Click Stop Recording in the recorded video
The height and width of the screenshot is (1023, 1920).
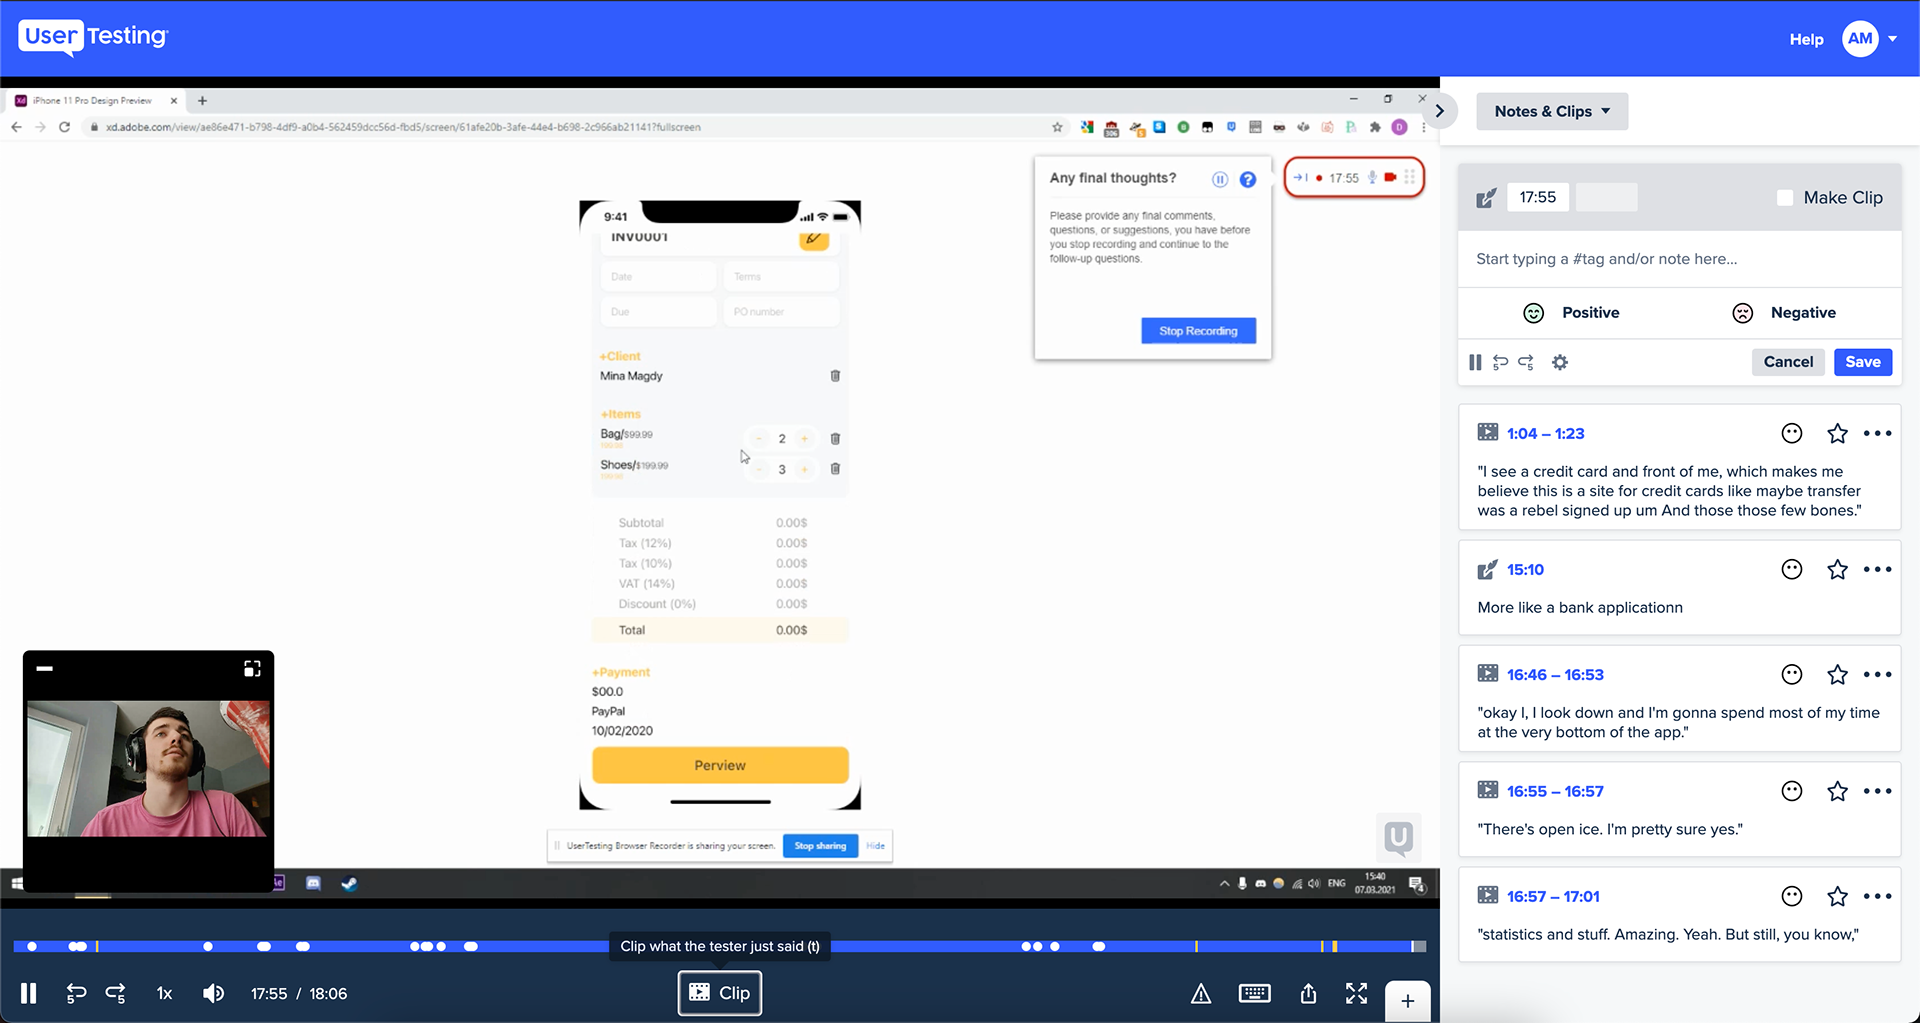click(1198, 331)
